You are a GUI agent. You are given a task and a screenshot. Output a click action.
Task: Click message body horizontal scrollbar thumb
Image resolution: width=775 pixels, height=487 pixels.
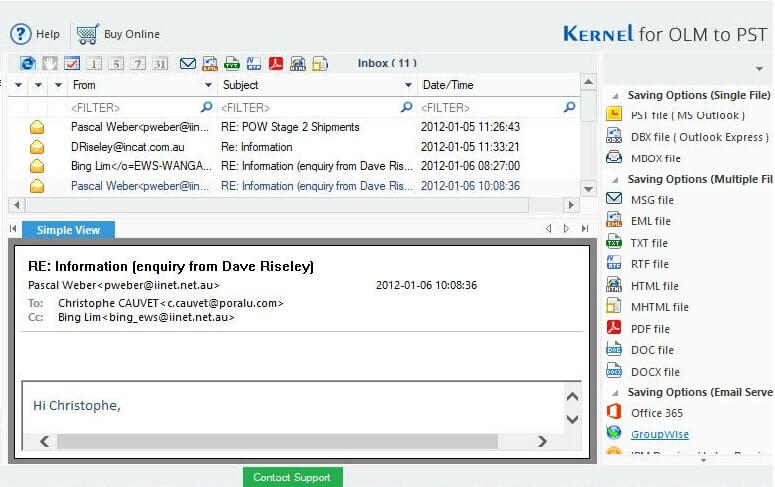(277, 441)
